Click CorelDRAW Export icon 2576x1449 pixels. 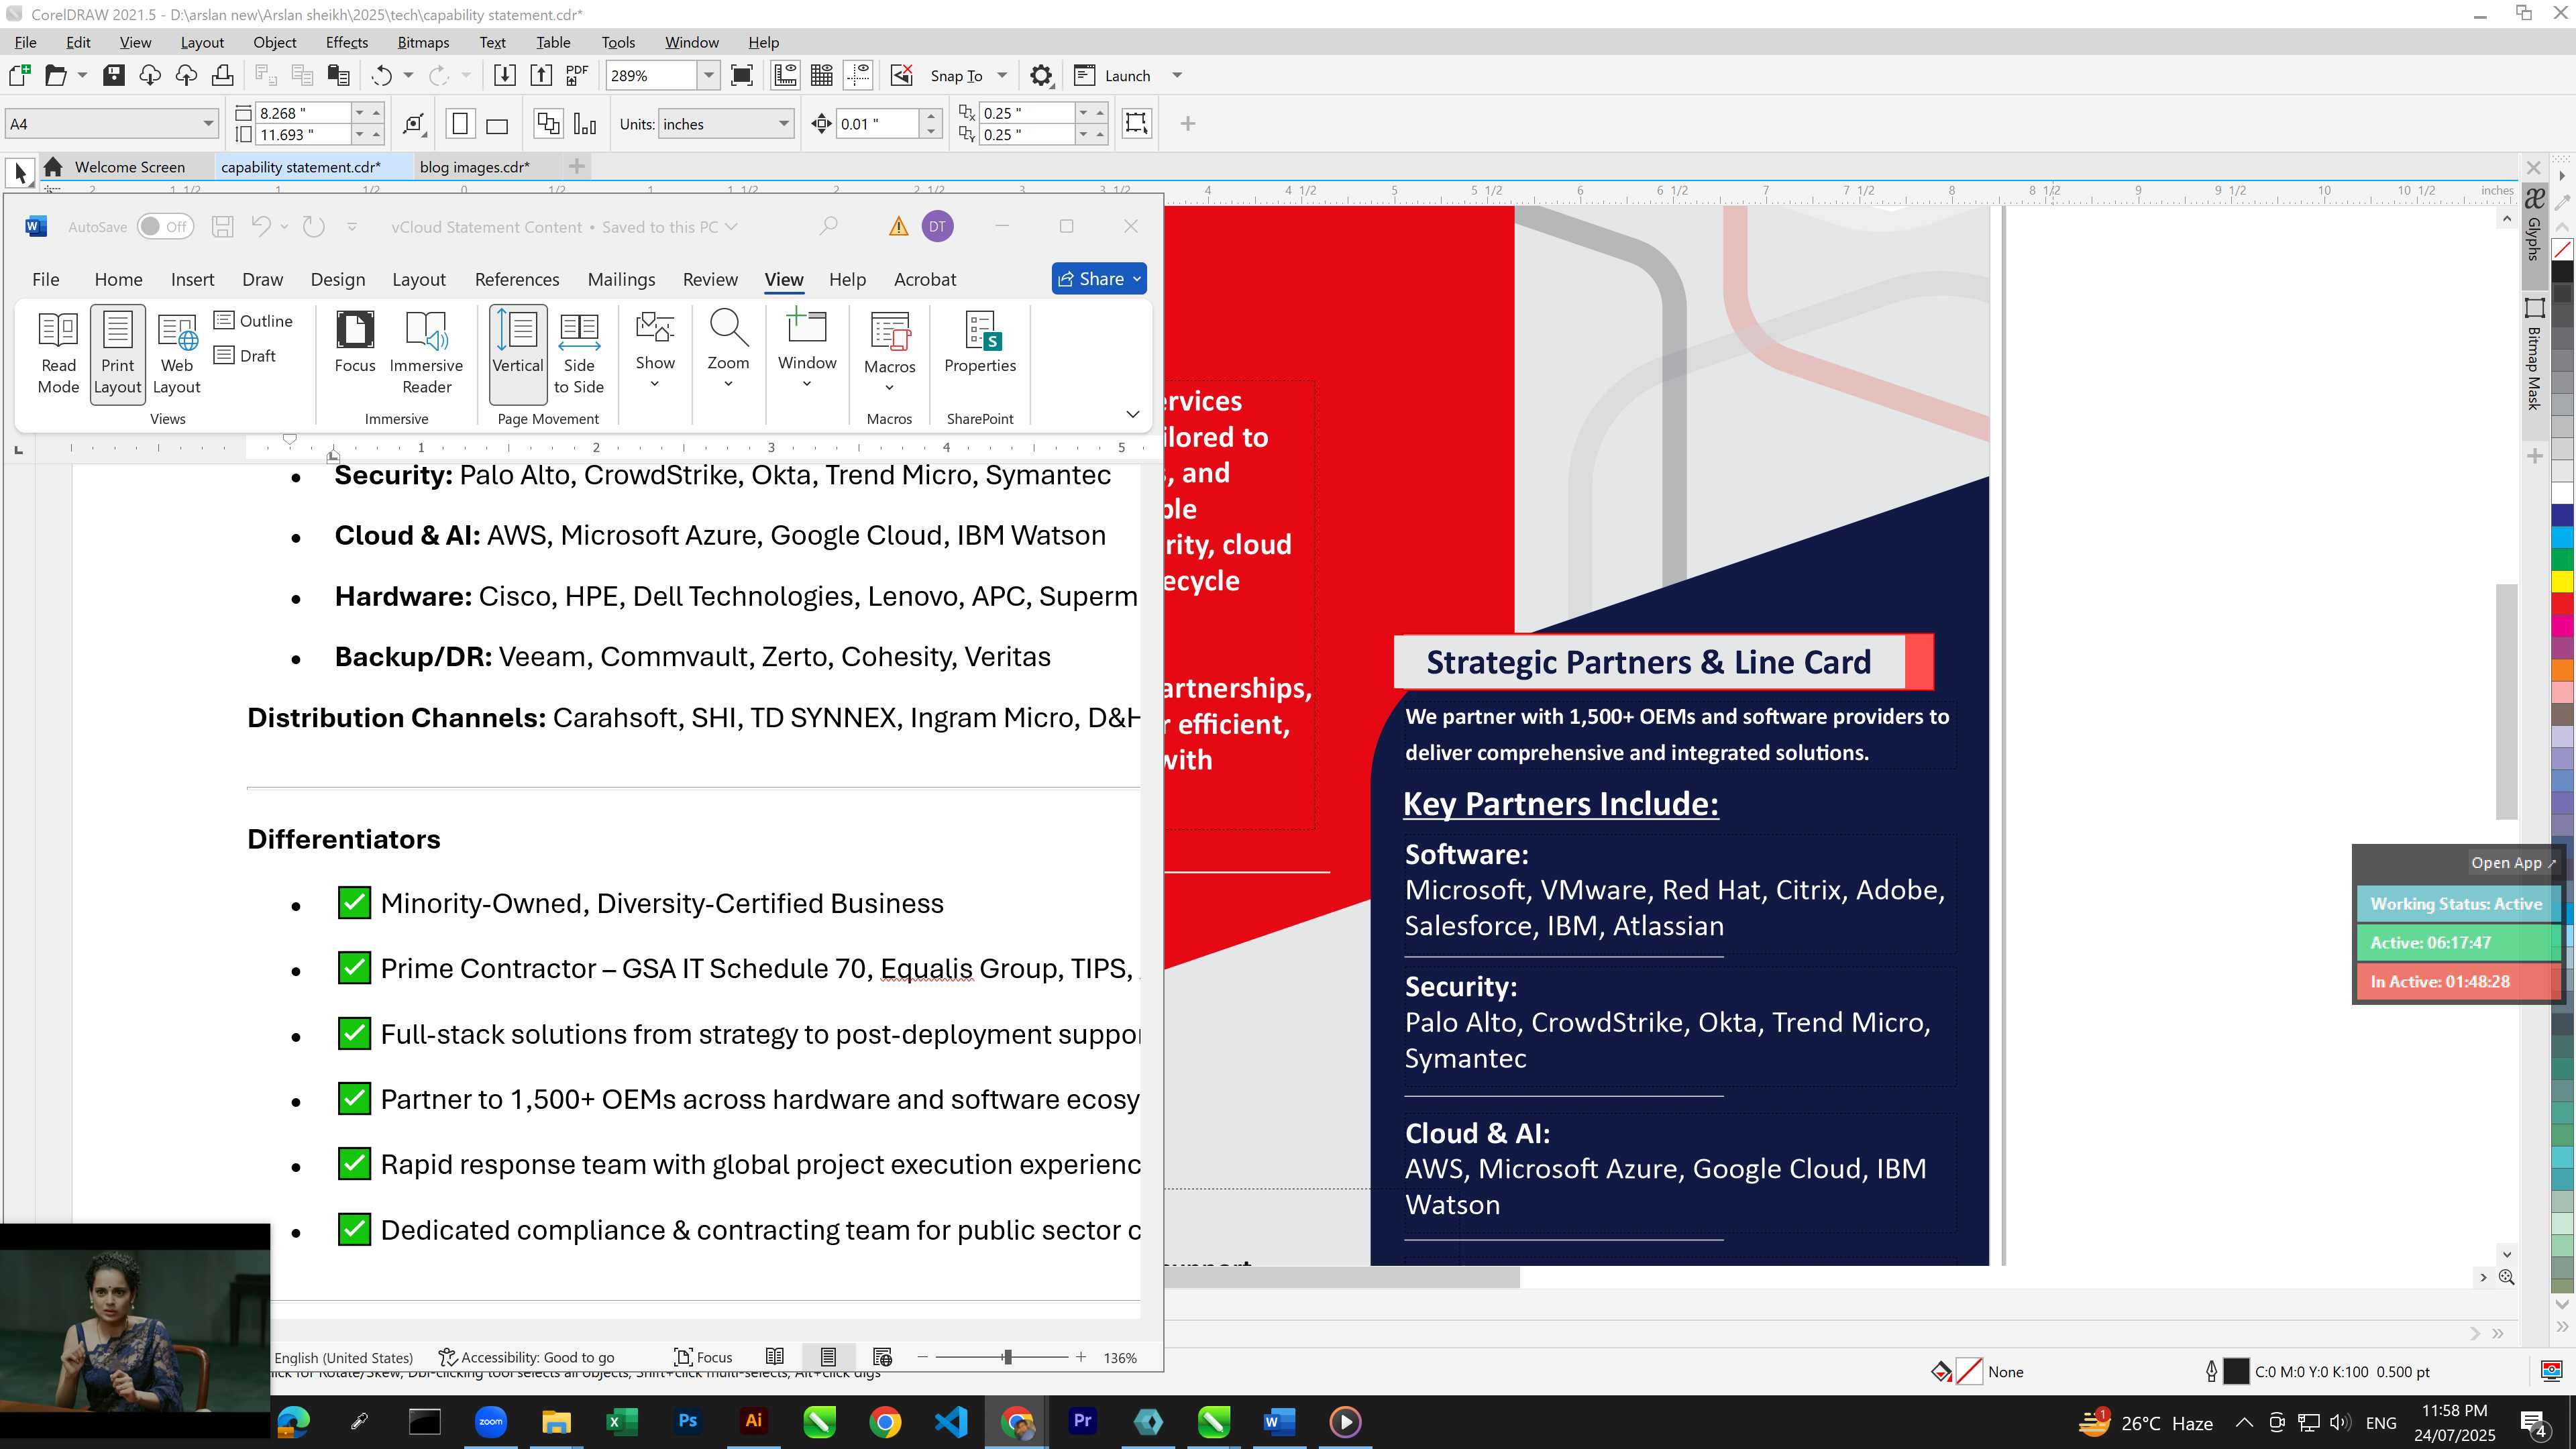[541, 75]
